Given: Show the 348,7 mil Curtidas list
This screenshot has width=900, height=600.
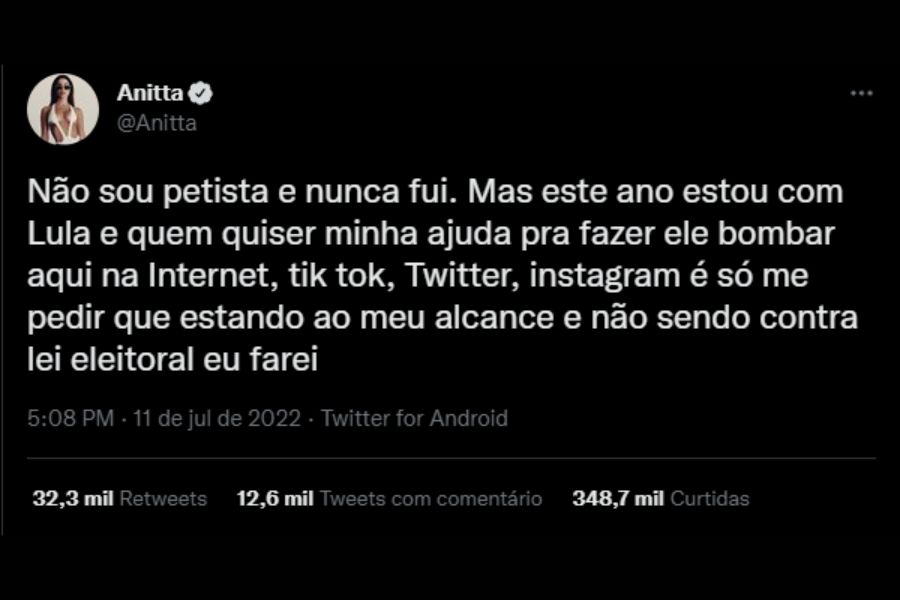Looking at the screenshot, I should (660, 498).
